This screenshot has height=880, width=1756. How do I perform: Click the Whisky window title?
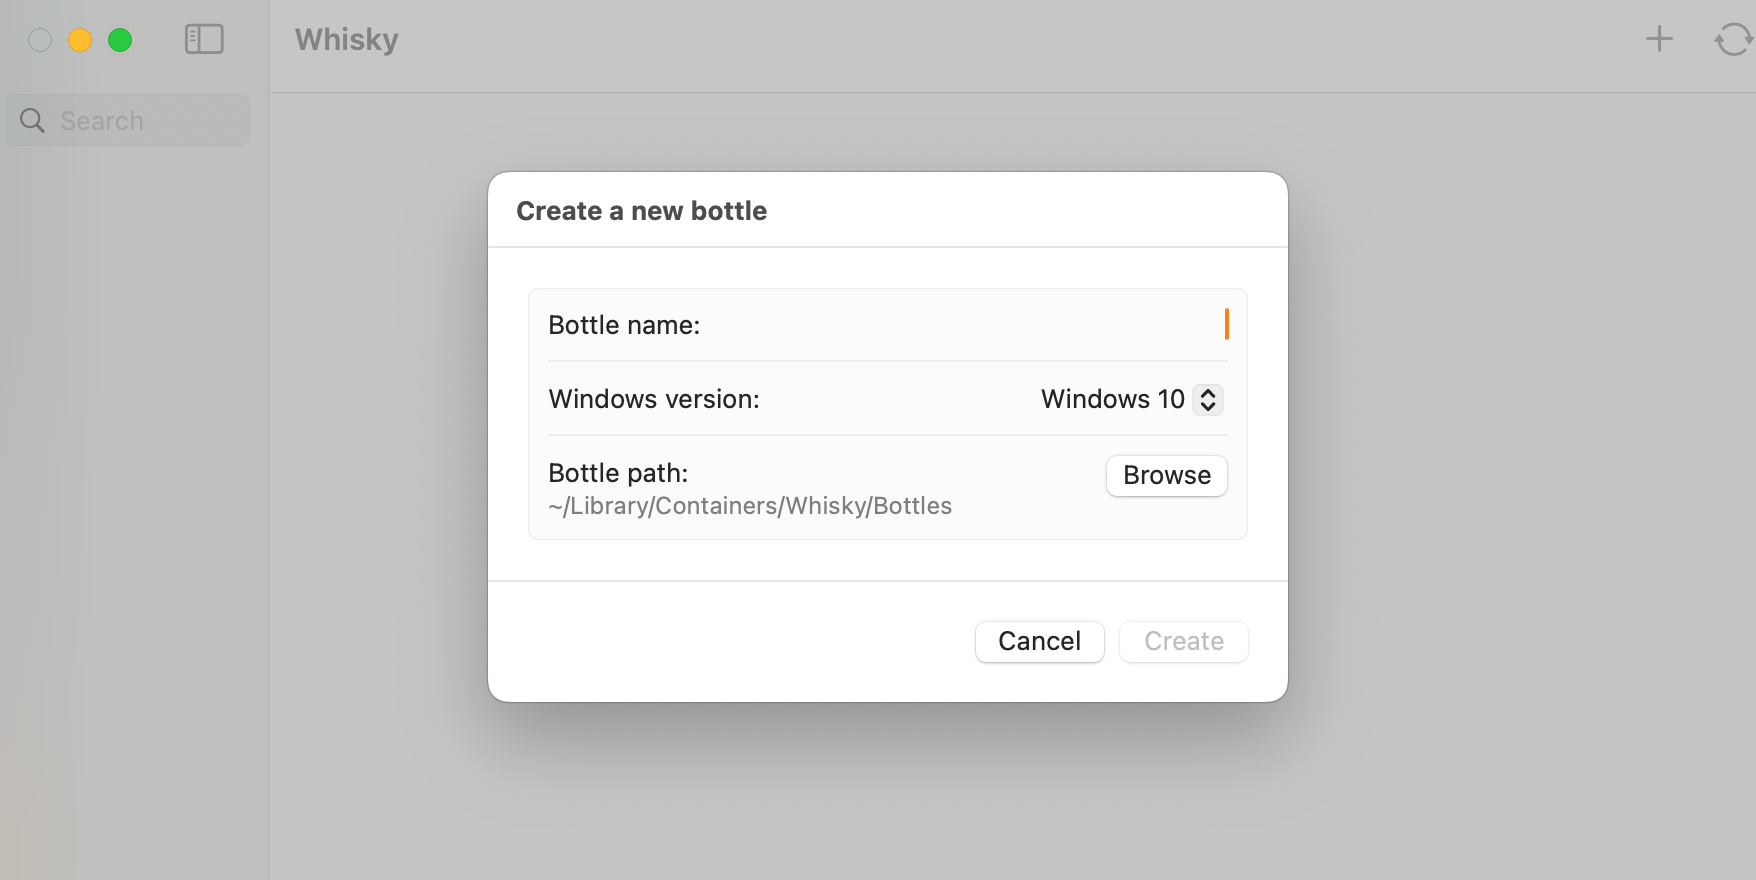click(346, 40)
